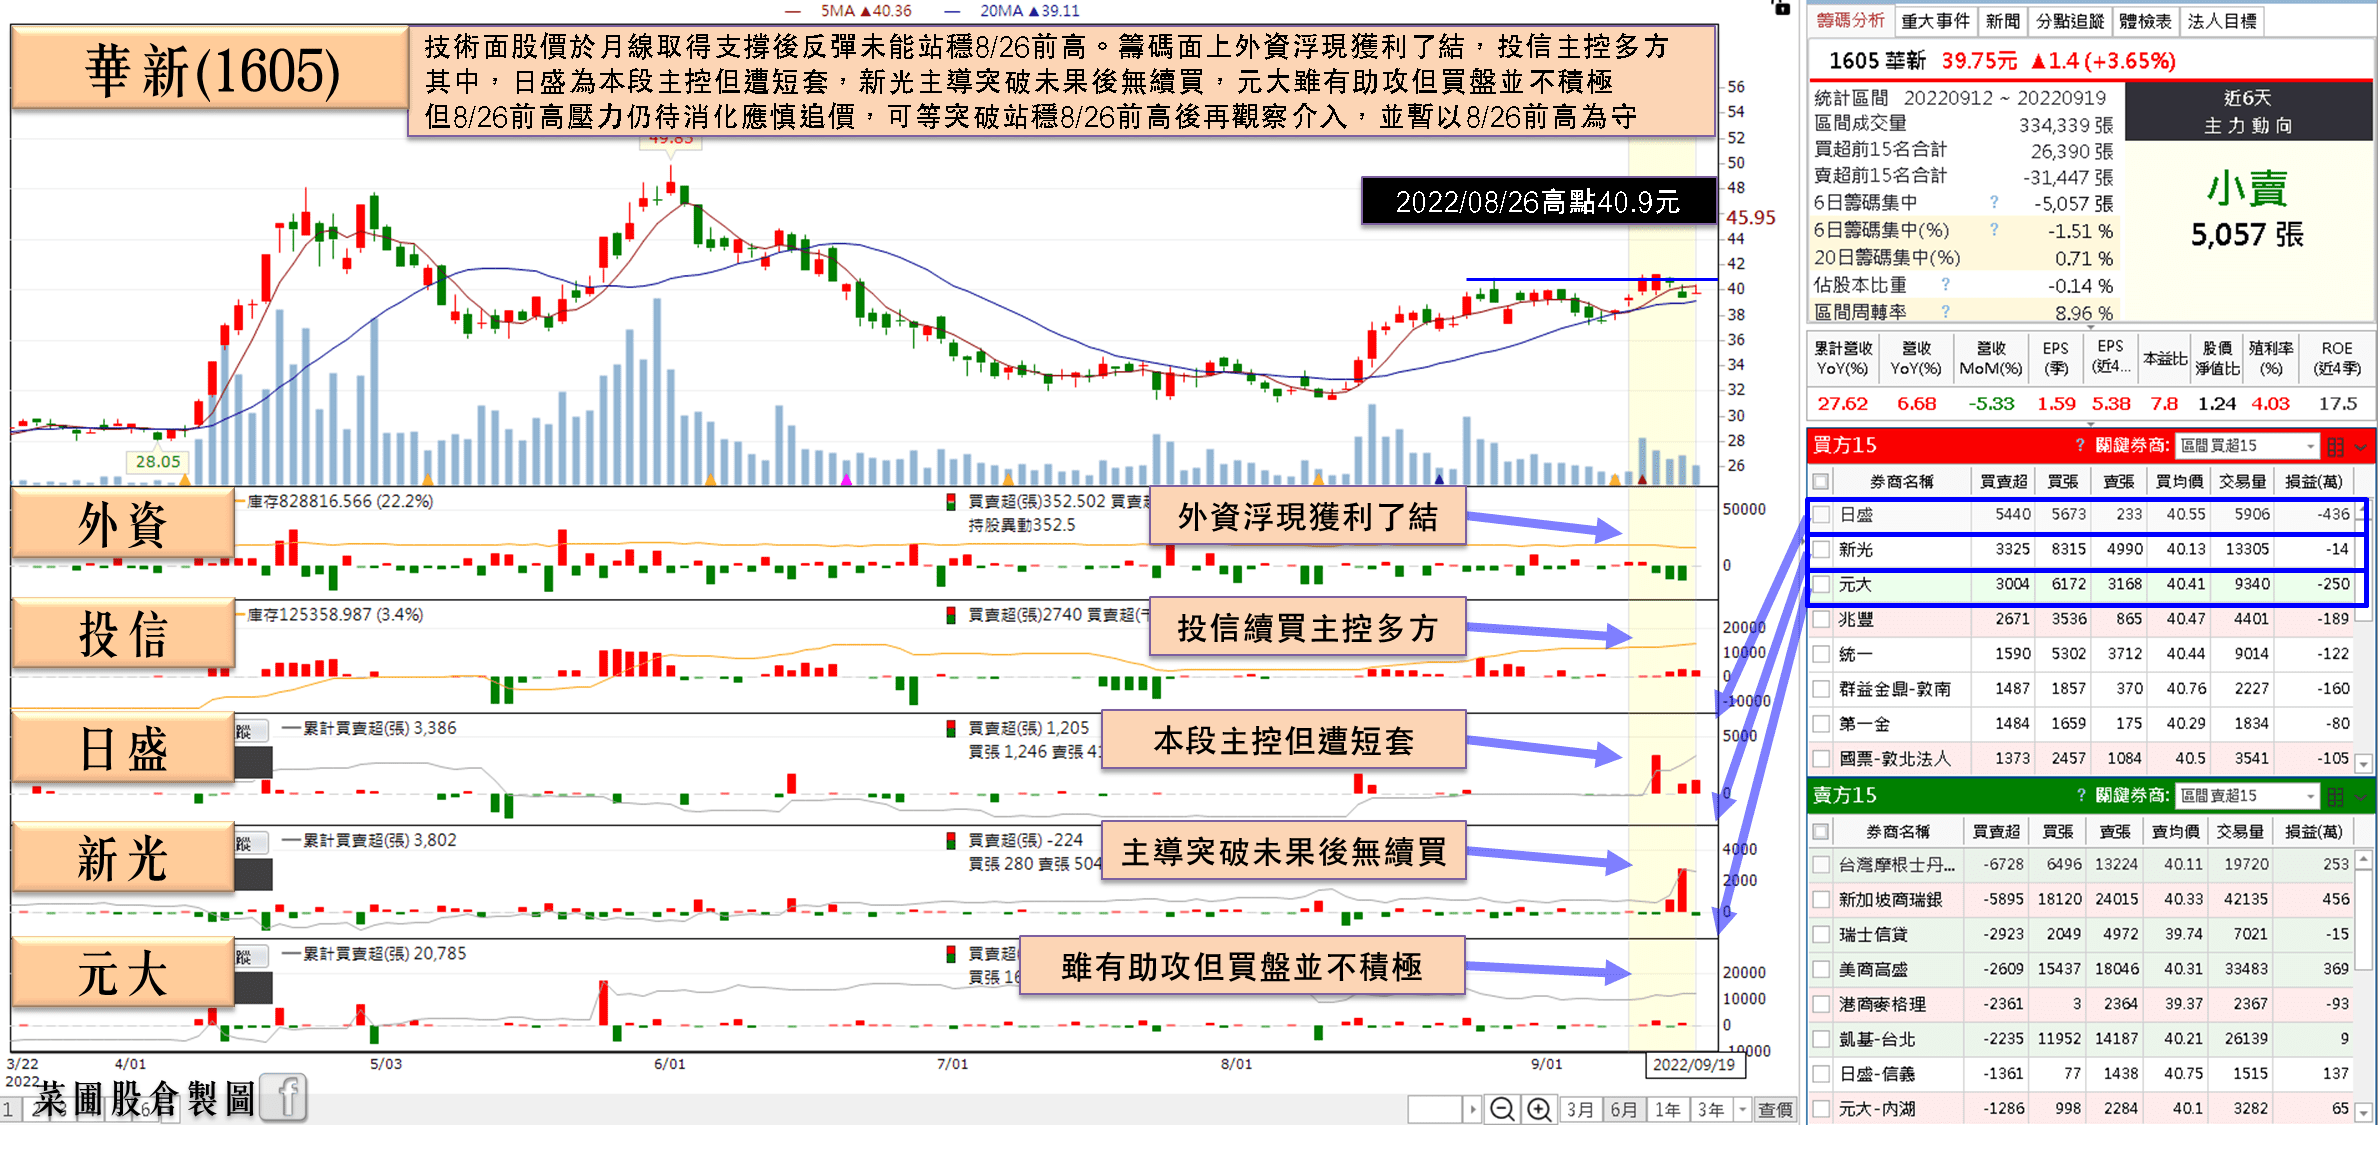
Task: Click the 查價 button
Action: pyautogui.click(x=1775, y=1109)
